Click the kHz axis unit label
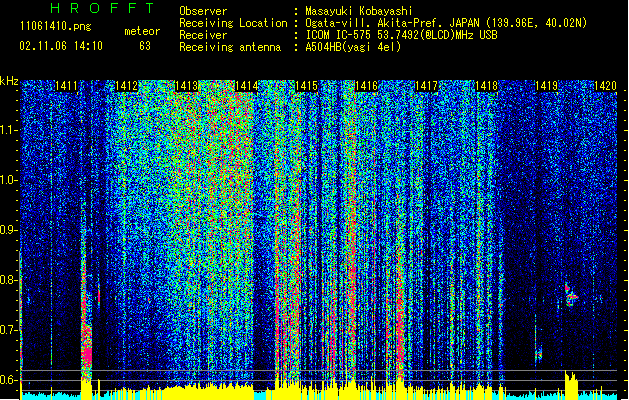This screenshot has width=629, height=400. click(9, 81)
